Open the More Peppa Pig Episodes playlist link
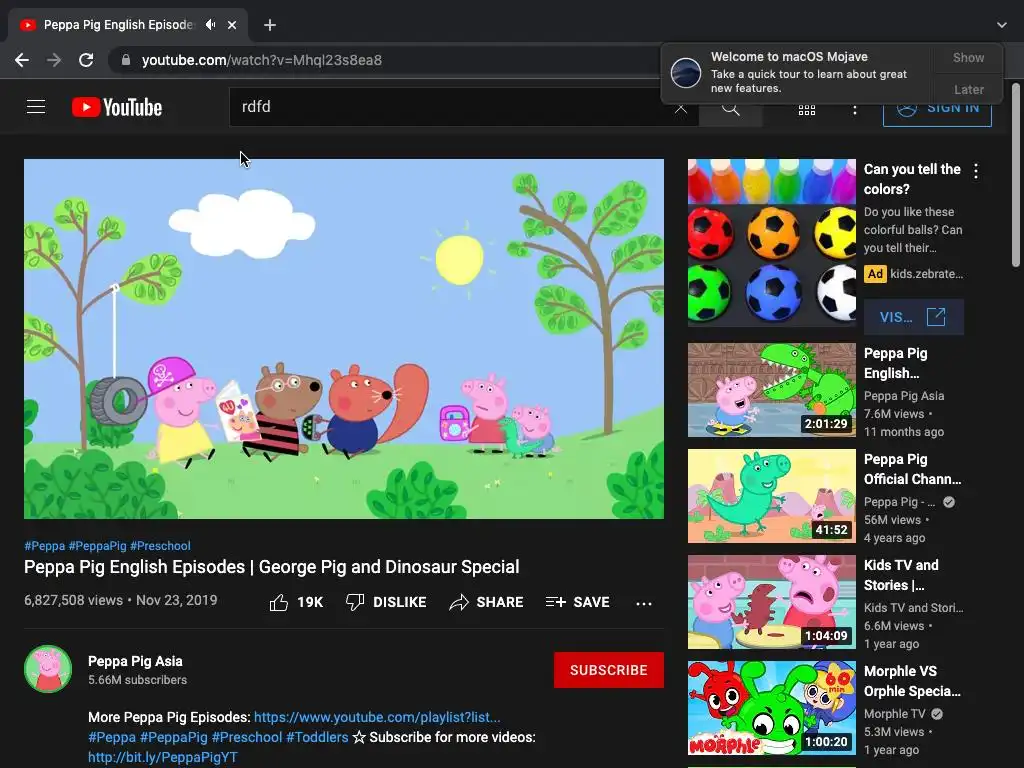1024x768 pixels. [377, 717]
